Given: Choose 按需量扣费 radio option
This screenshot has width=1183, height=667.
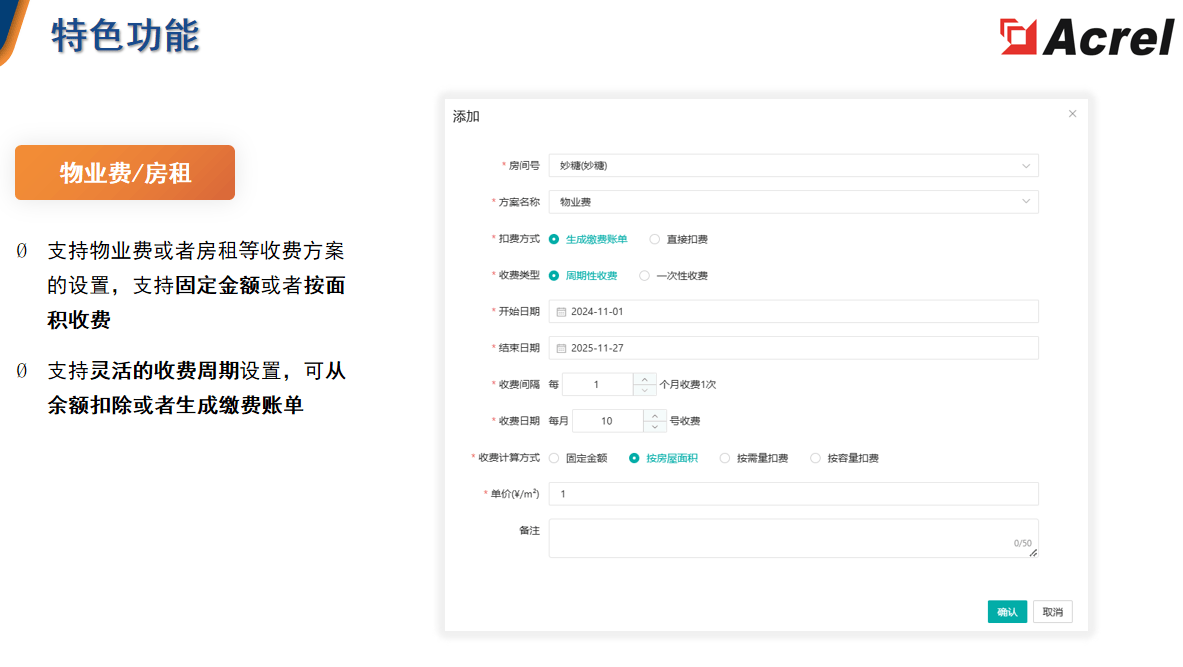Looking at the screenshot, I should (725, 458).
